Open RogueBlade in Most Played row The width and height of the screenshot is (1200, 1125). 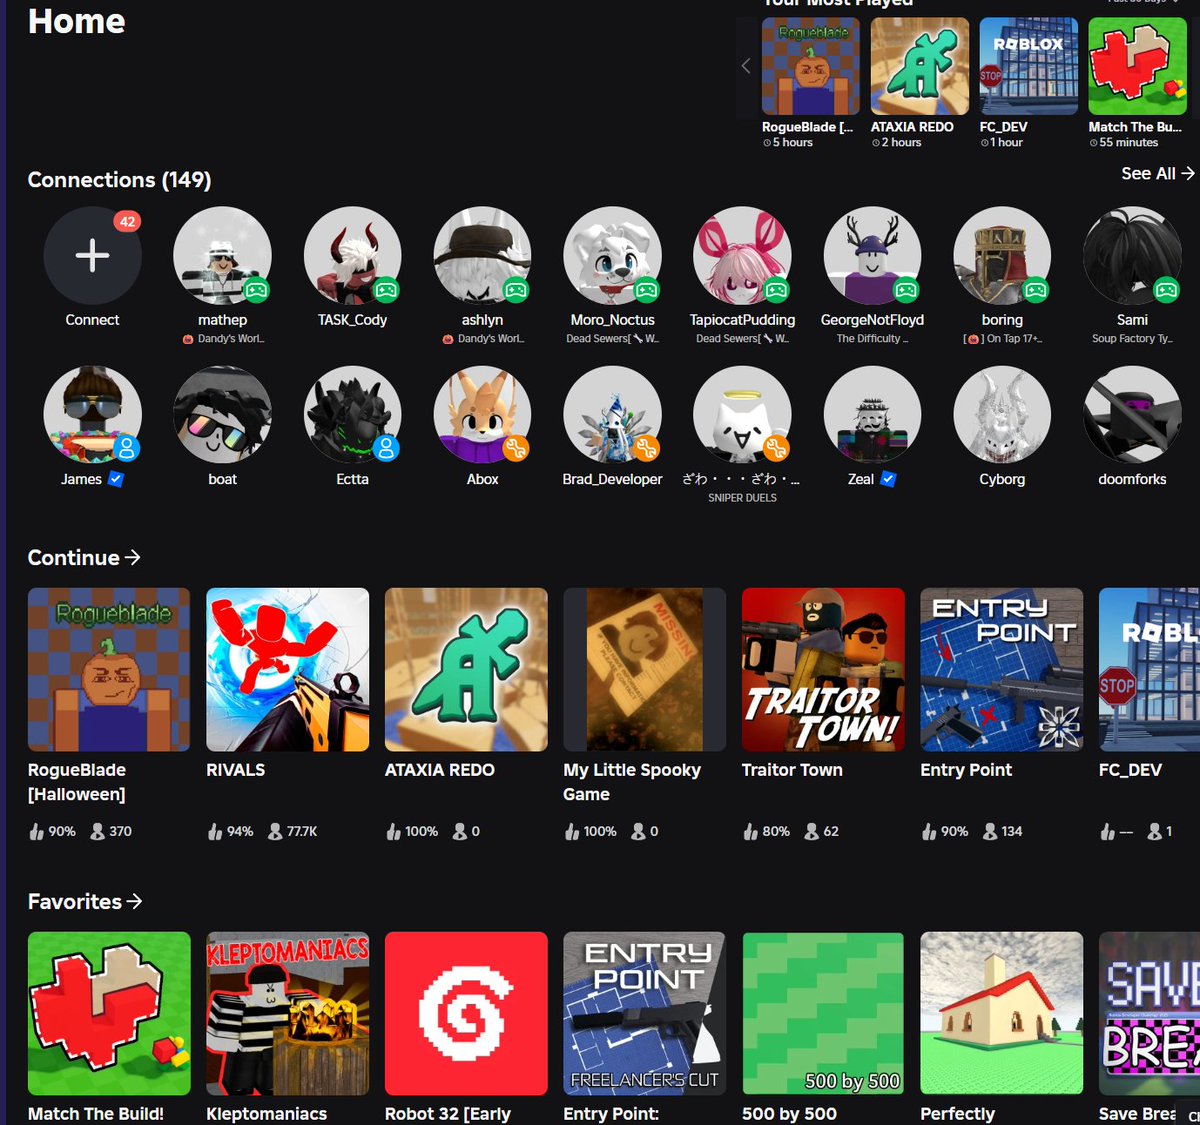tap(811, 66)
